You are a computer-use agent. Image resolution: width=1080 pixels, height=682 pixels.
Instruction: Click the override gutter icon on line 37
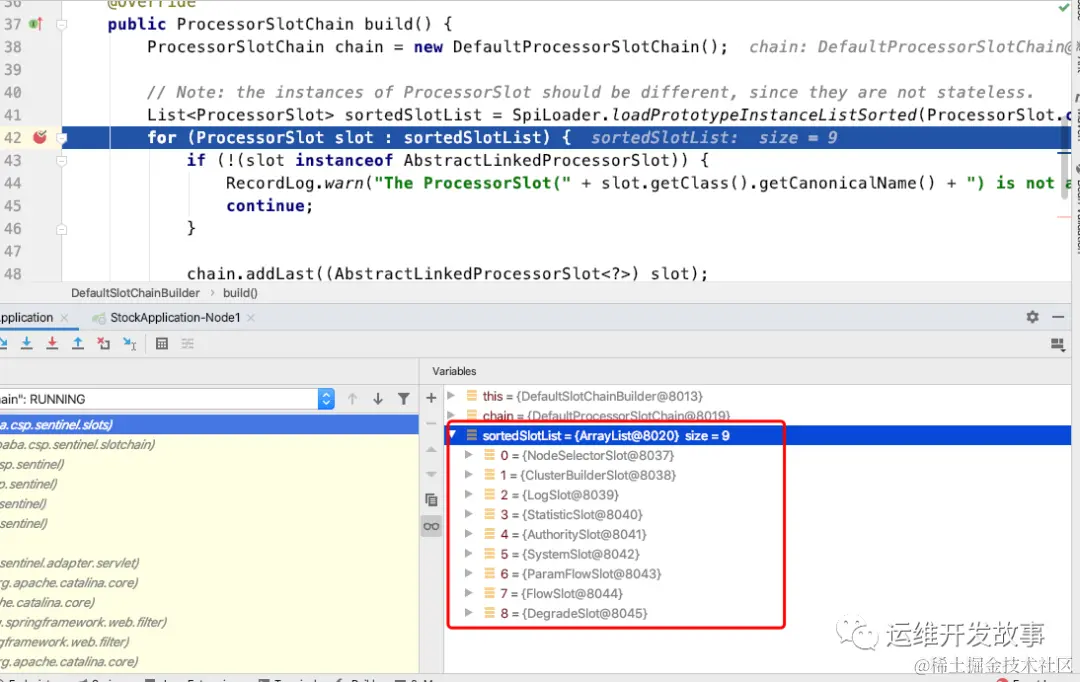36,24
